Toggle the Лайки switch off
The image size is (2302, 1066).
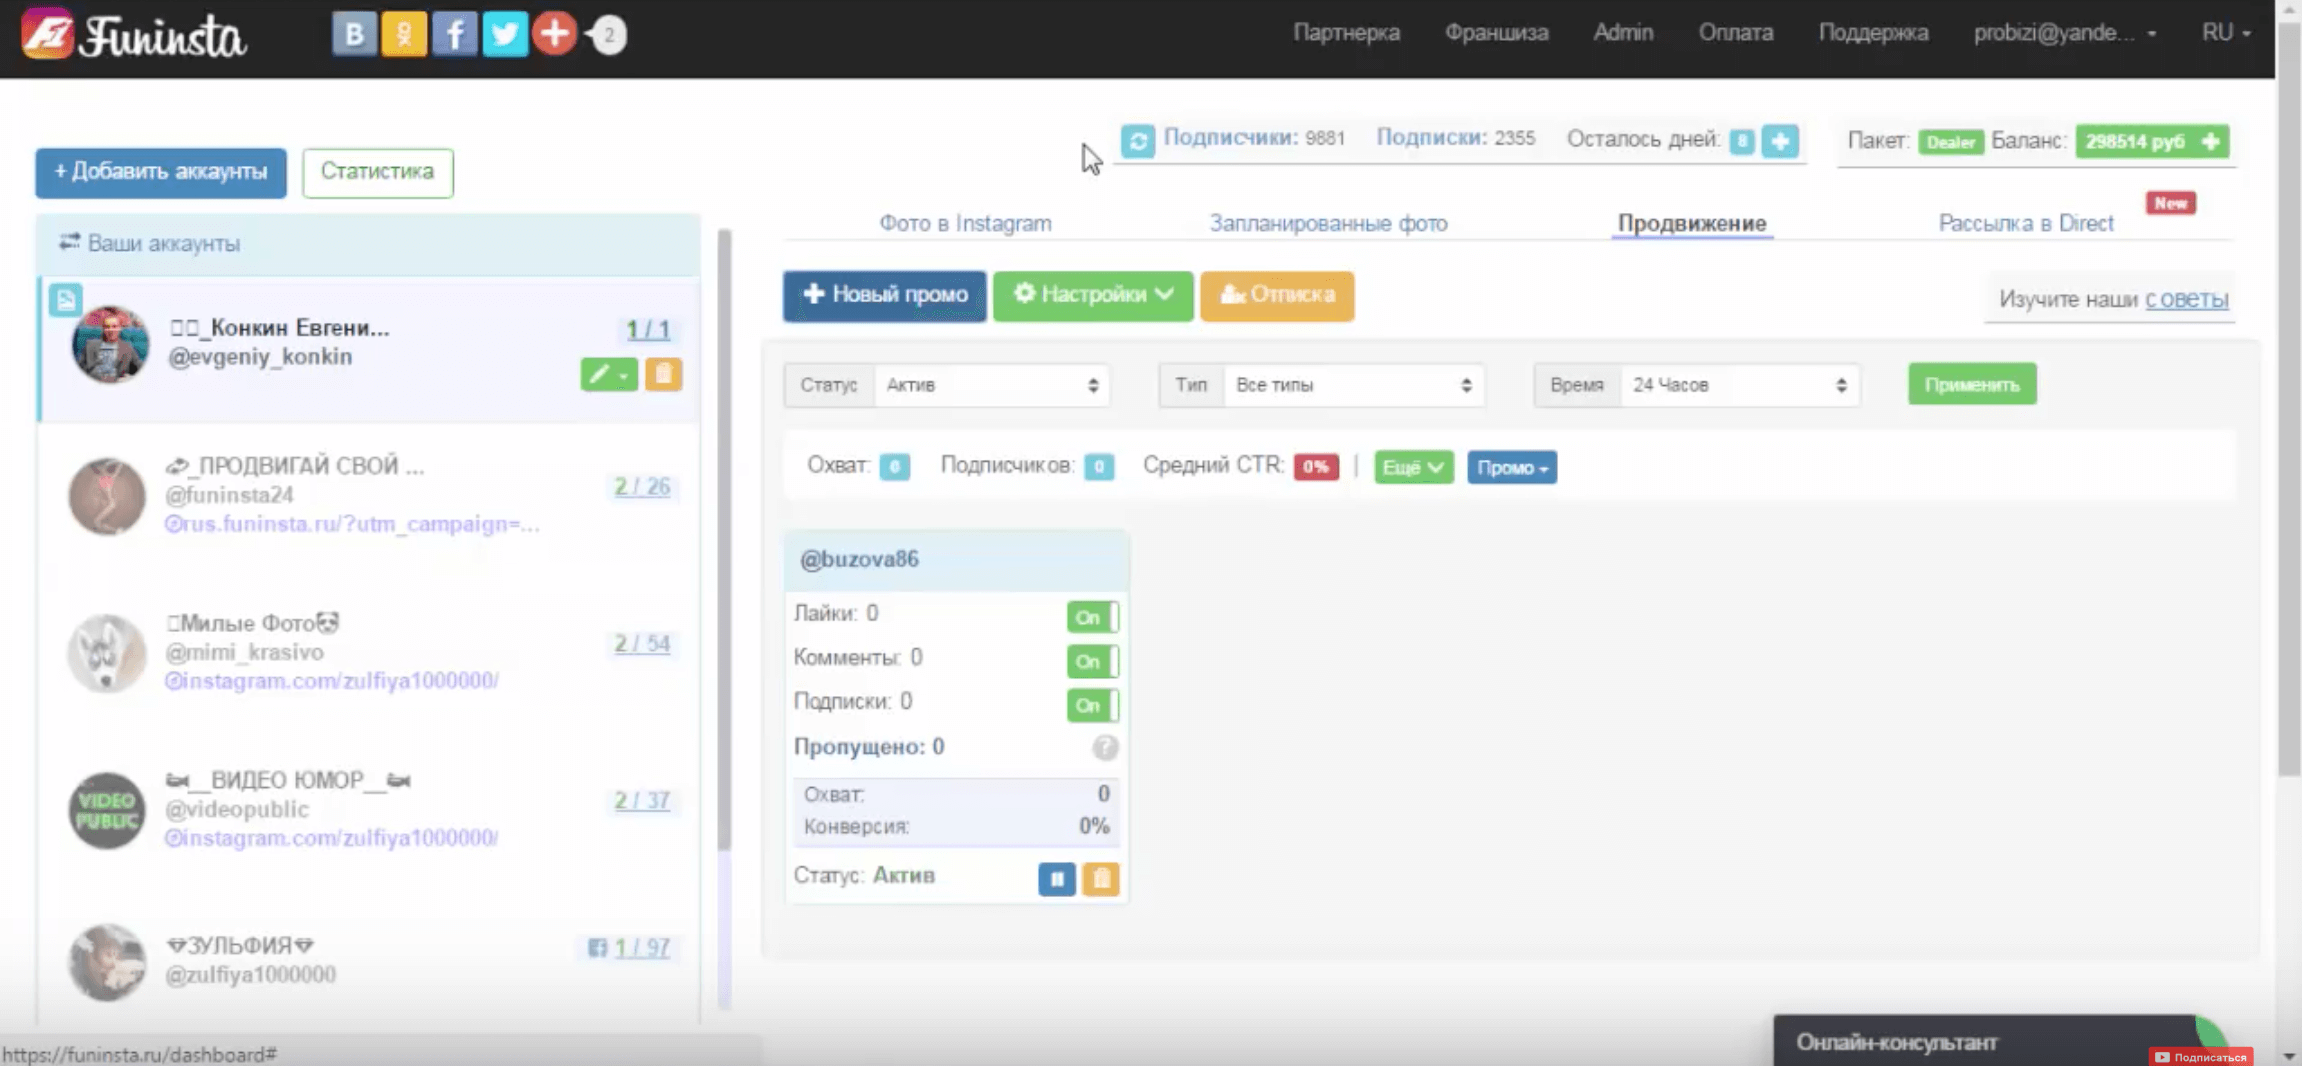[1092, 617]
